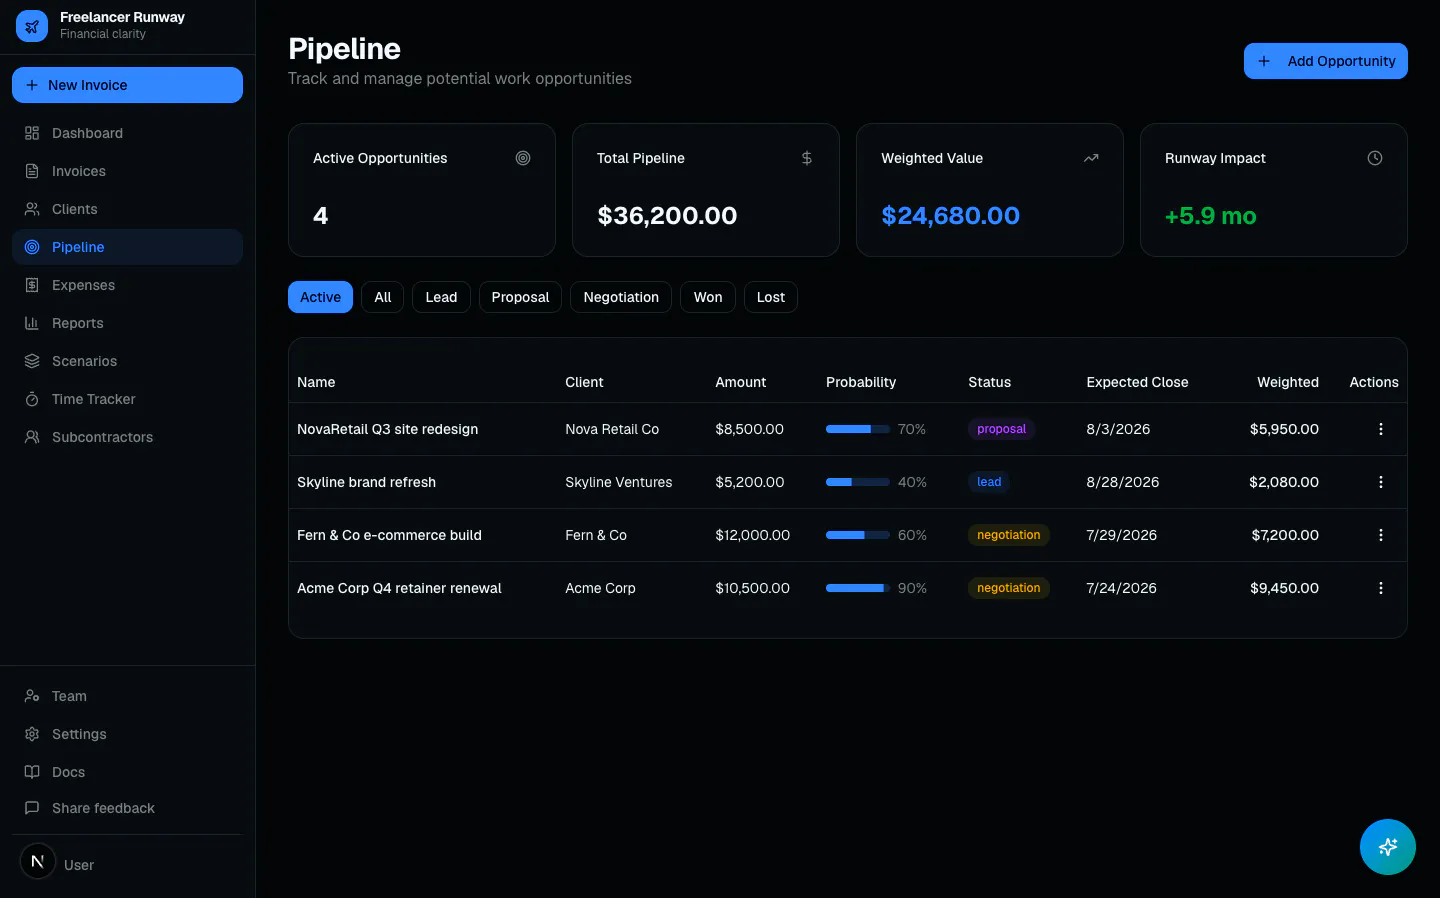Show Lost opportunities
This screenshot has width=1440, height=898.
[x=771, y=297]
